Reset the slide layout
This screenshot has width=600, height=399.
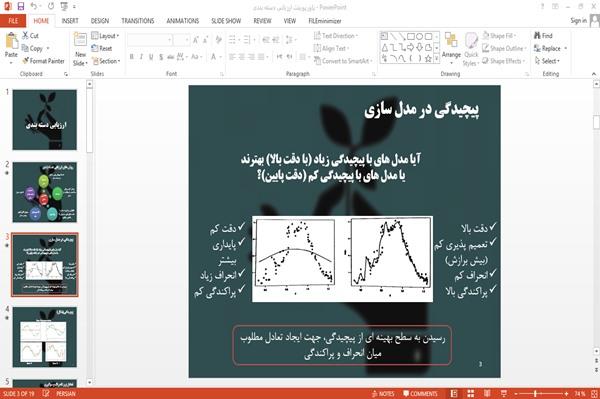click(102, 48)
